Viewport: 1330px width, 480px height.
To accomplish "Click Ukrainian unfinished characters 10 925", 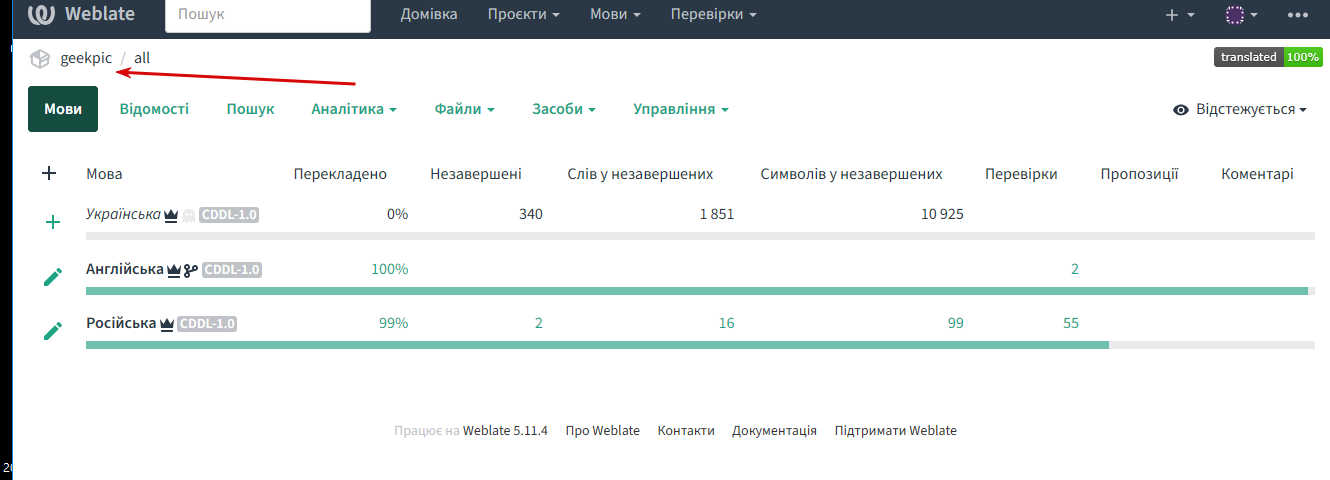I will click(x=942, y=214).
